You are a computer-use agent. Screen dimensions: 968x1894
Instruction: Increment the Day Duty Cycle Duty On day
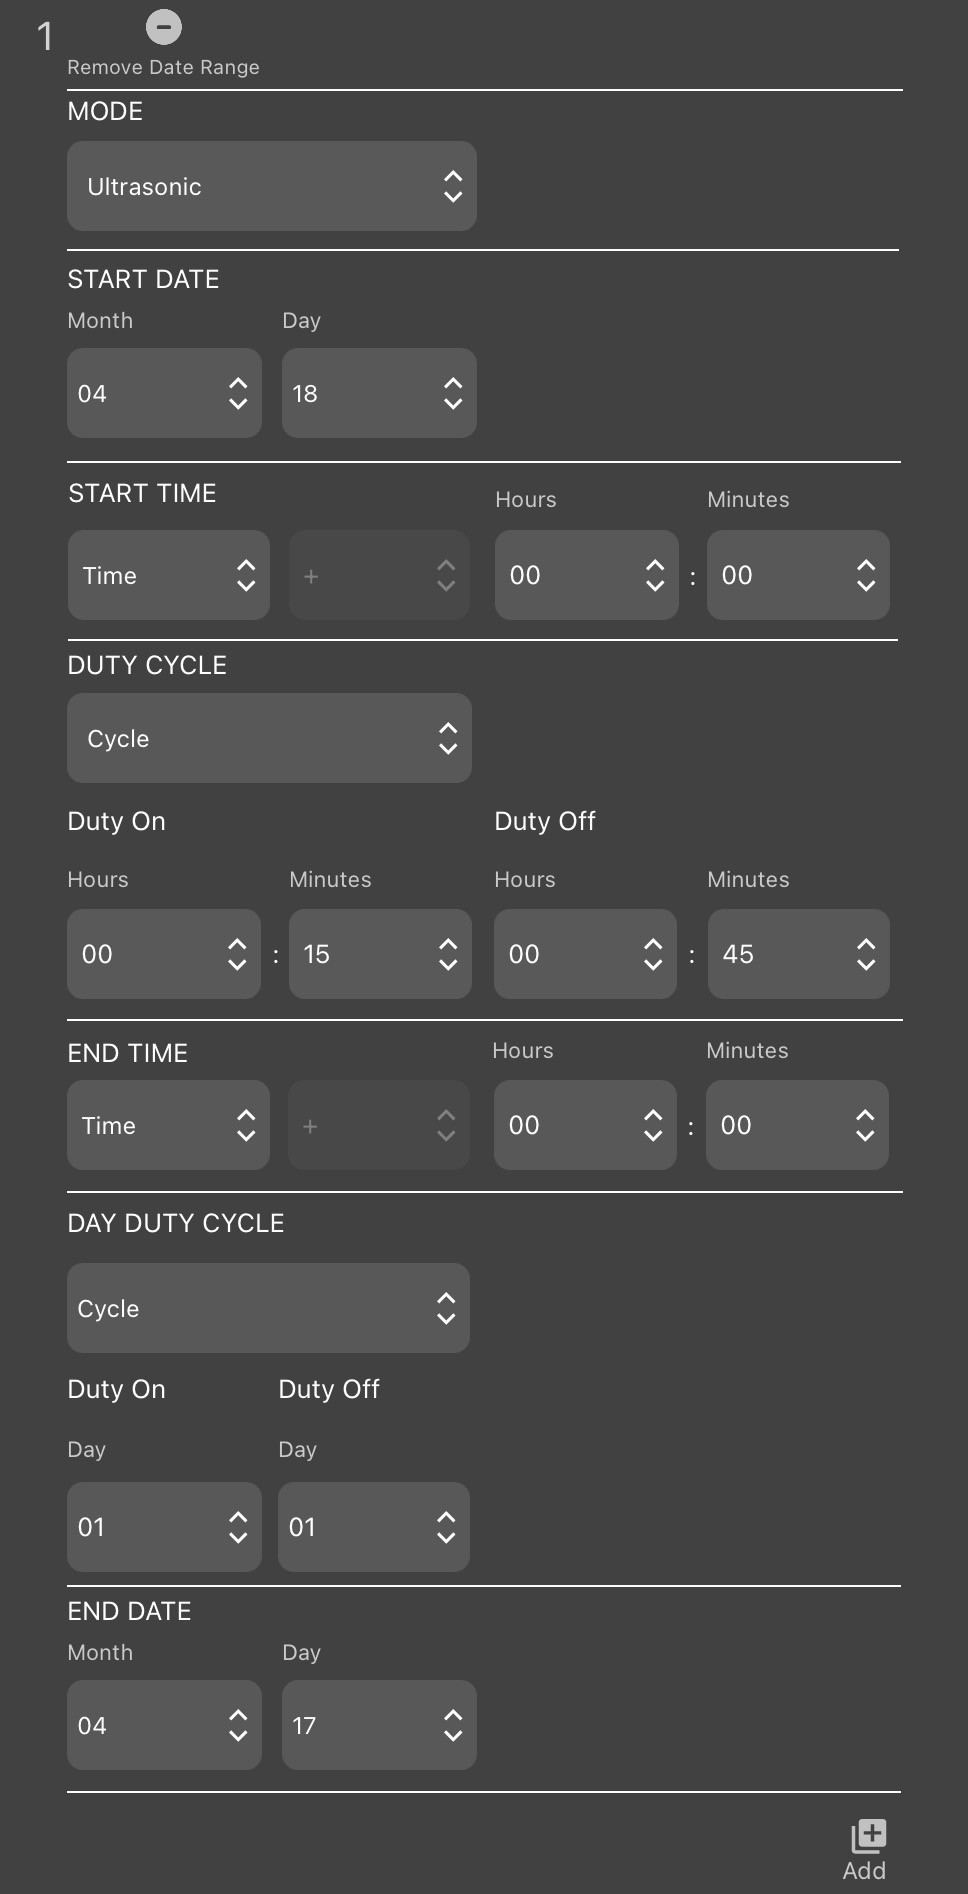point(238,1517)
